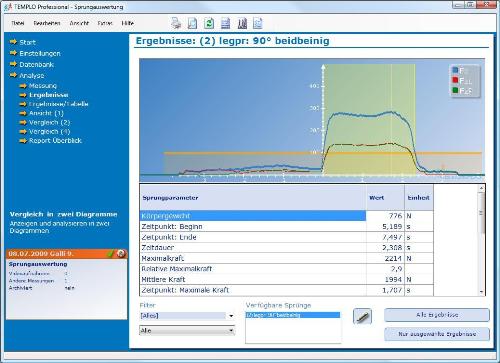Click the value 776 in the table
Image resolution: width=500 pixels, height=363 pixels.
395,216
